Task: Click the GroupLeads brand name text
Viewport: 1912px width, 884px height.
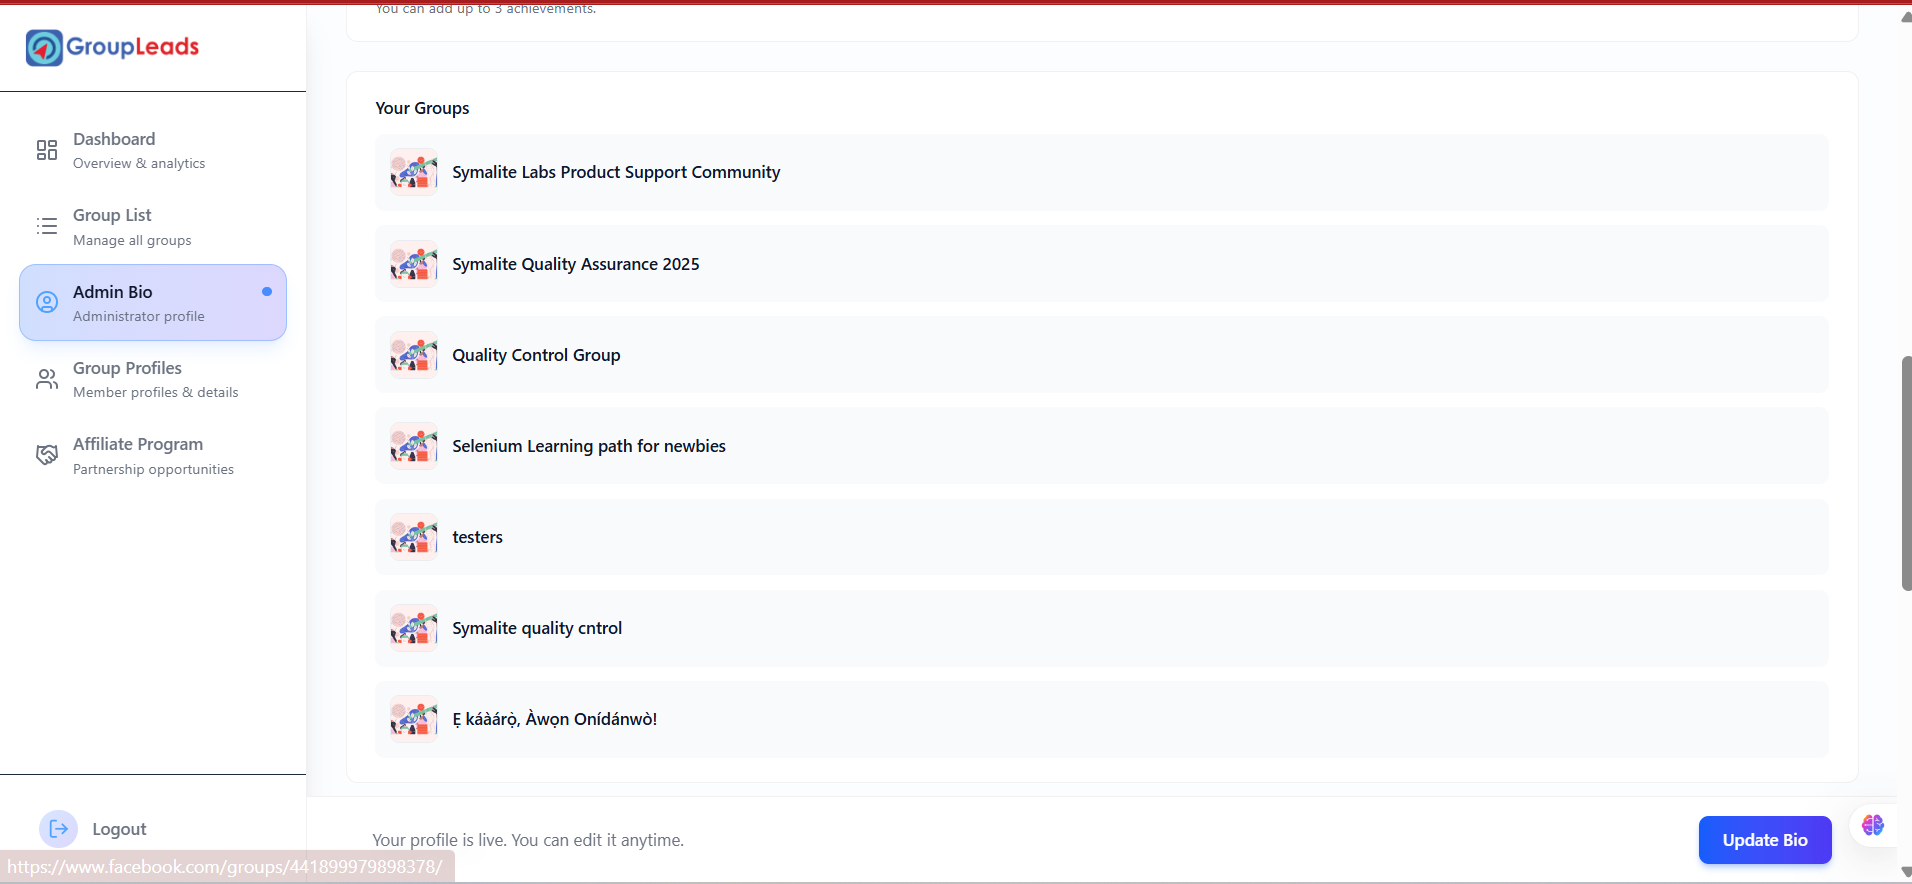Action: pos(132,47)
